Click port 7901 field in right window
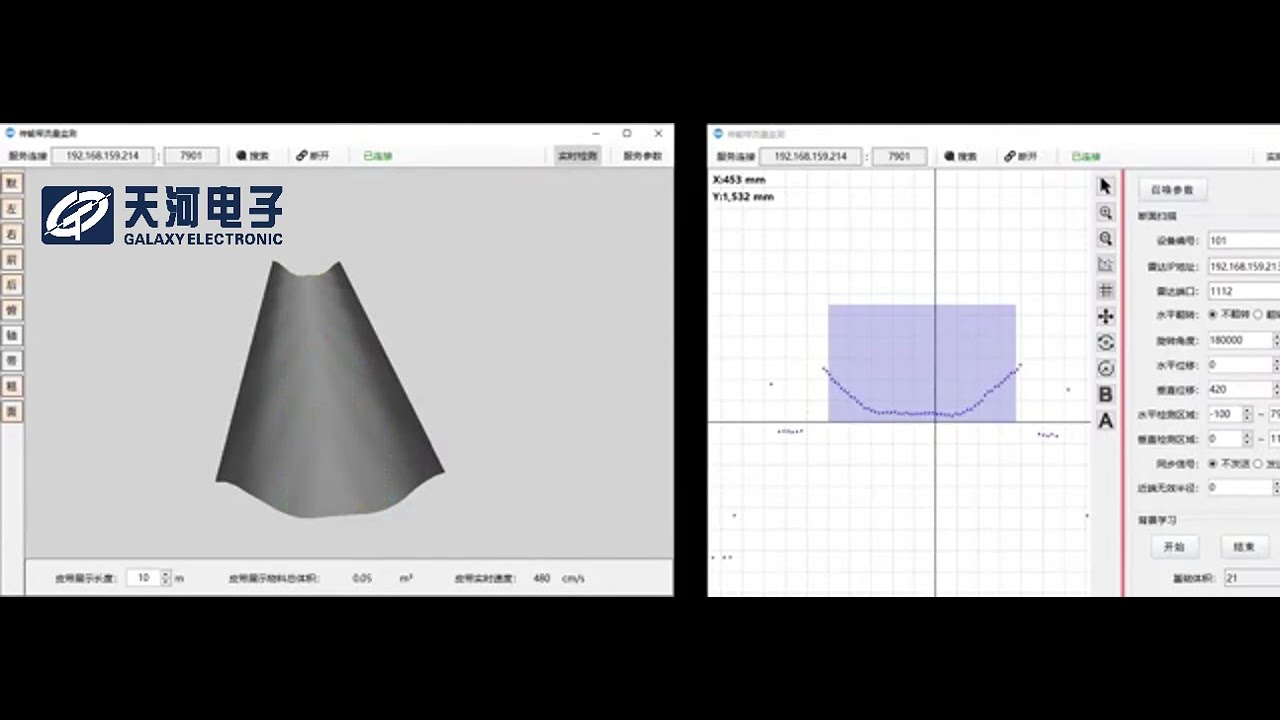This screenshot has height=720, width=1280. click(x=899, y=157)
